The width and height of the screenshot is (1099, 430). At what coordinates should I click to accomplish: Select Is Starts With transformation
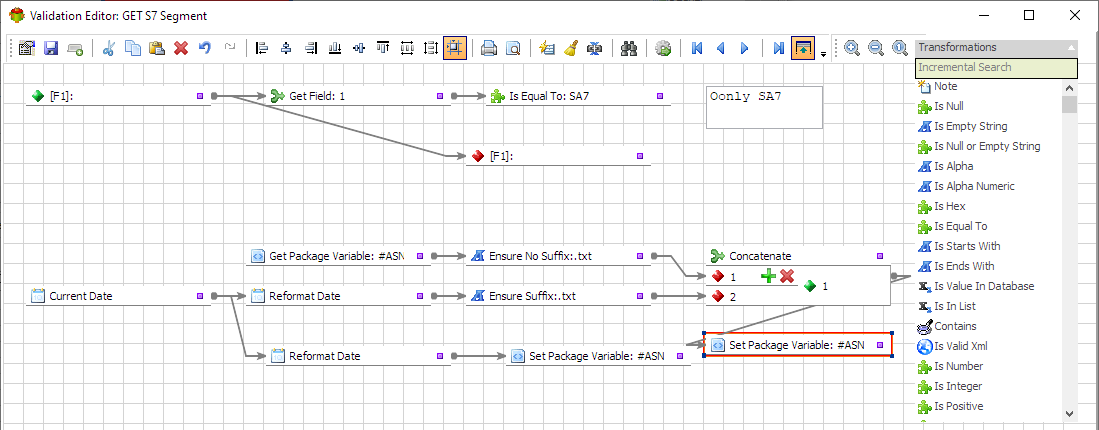pos(967,247)
